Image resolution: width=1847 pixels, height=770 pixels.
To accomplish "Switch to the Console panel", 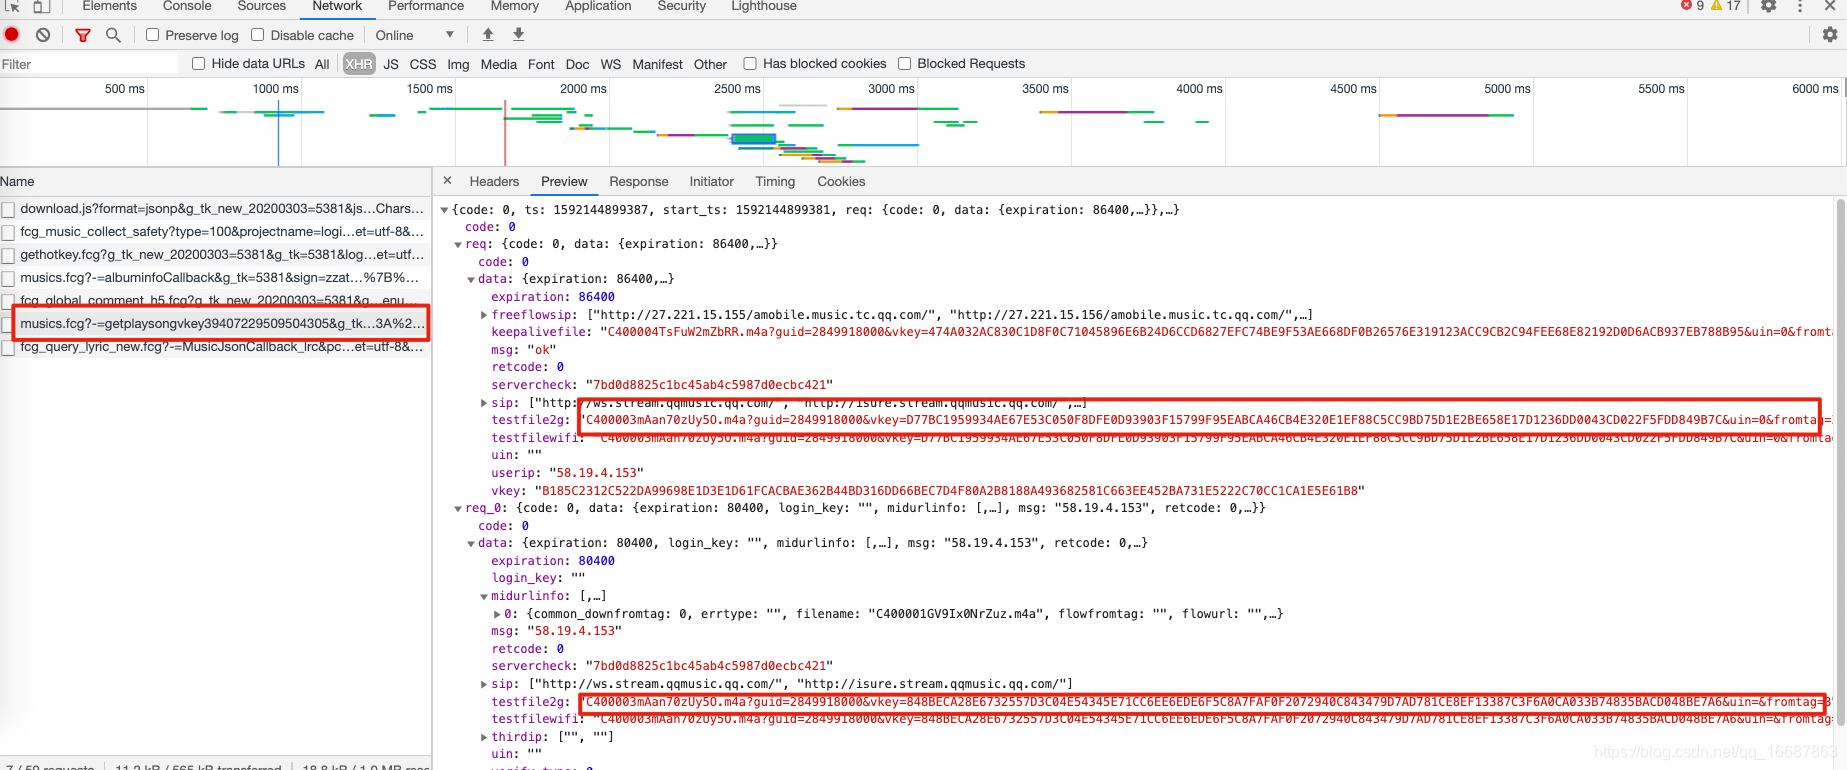I will coord(187,6).
